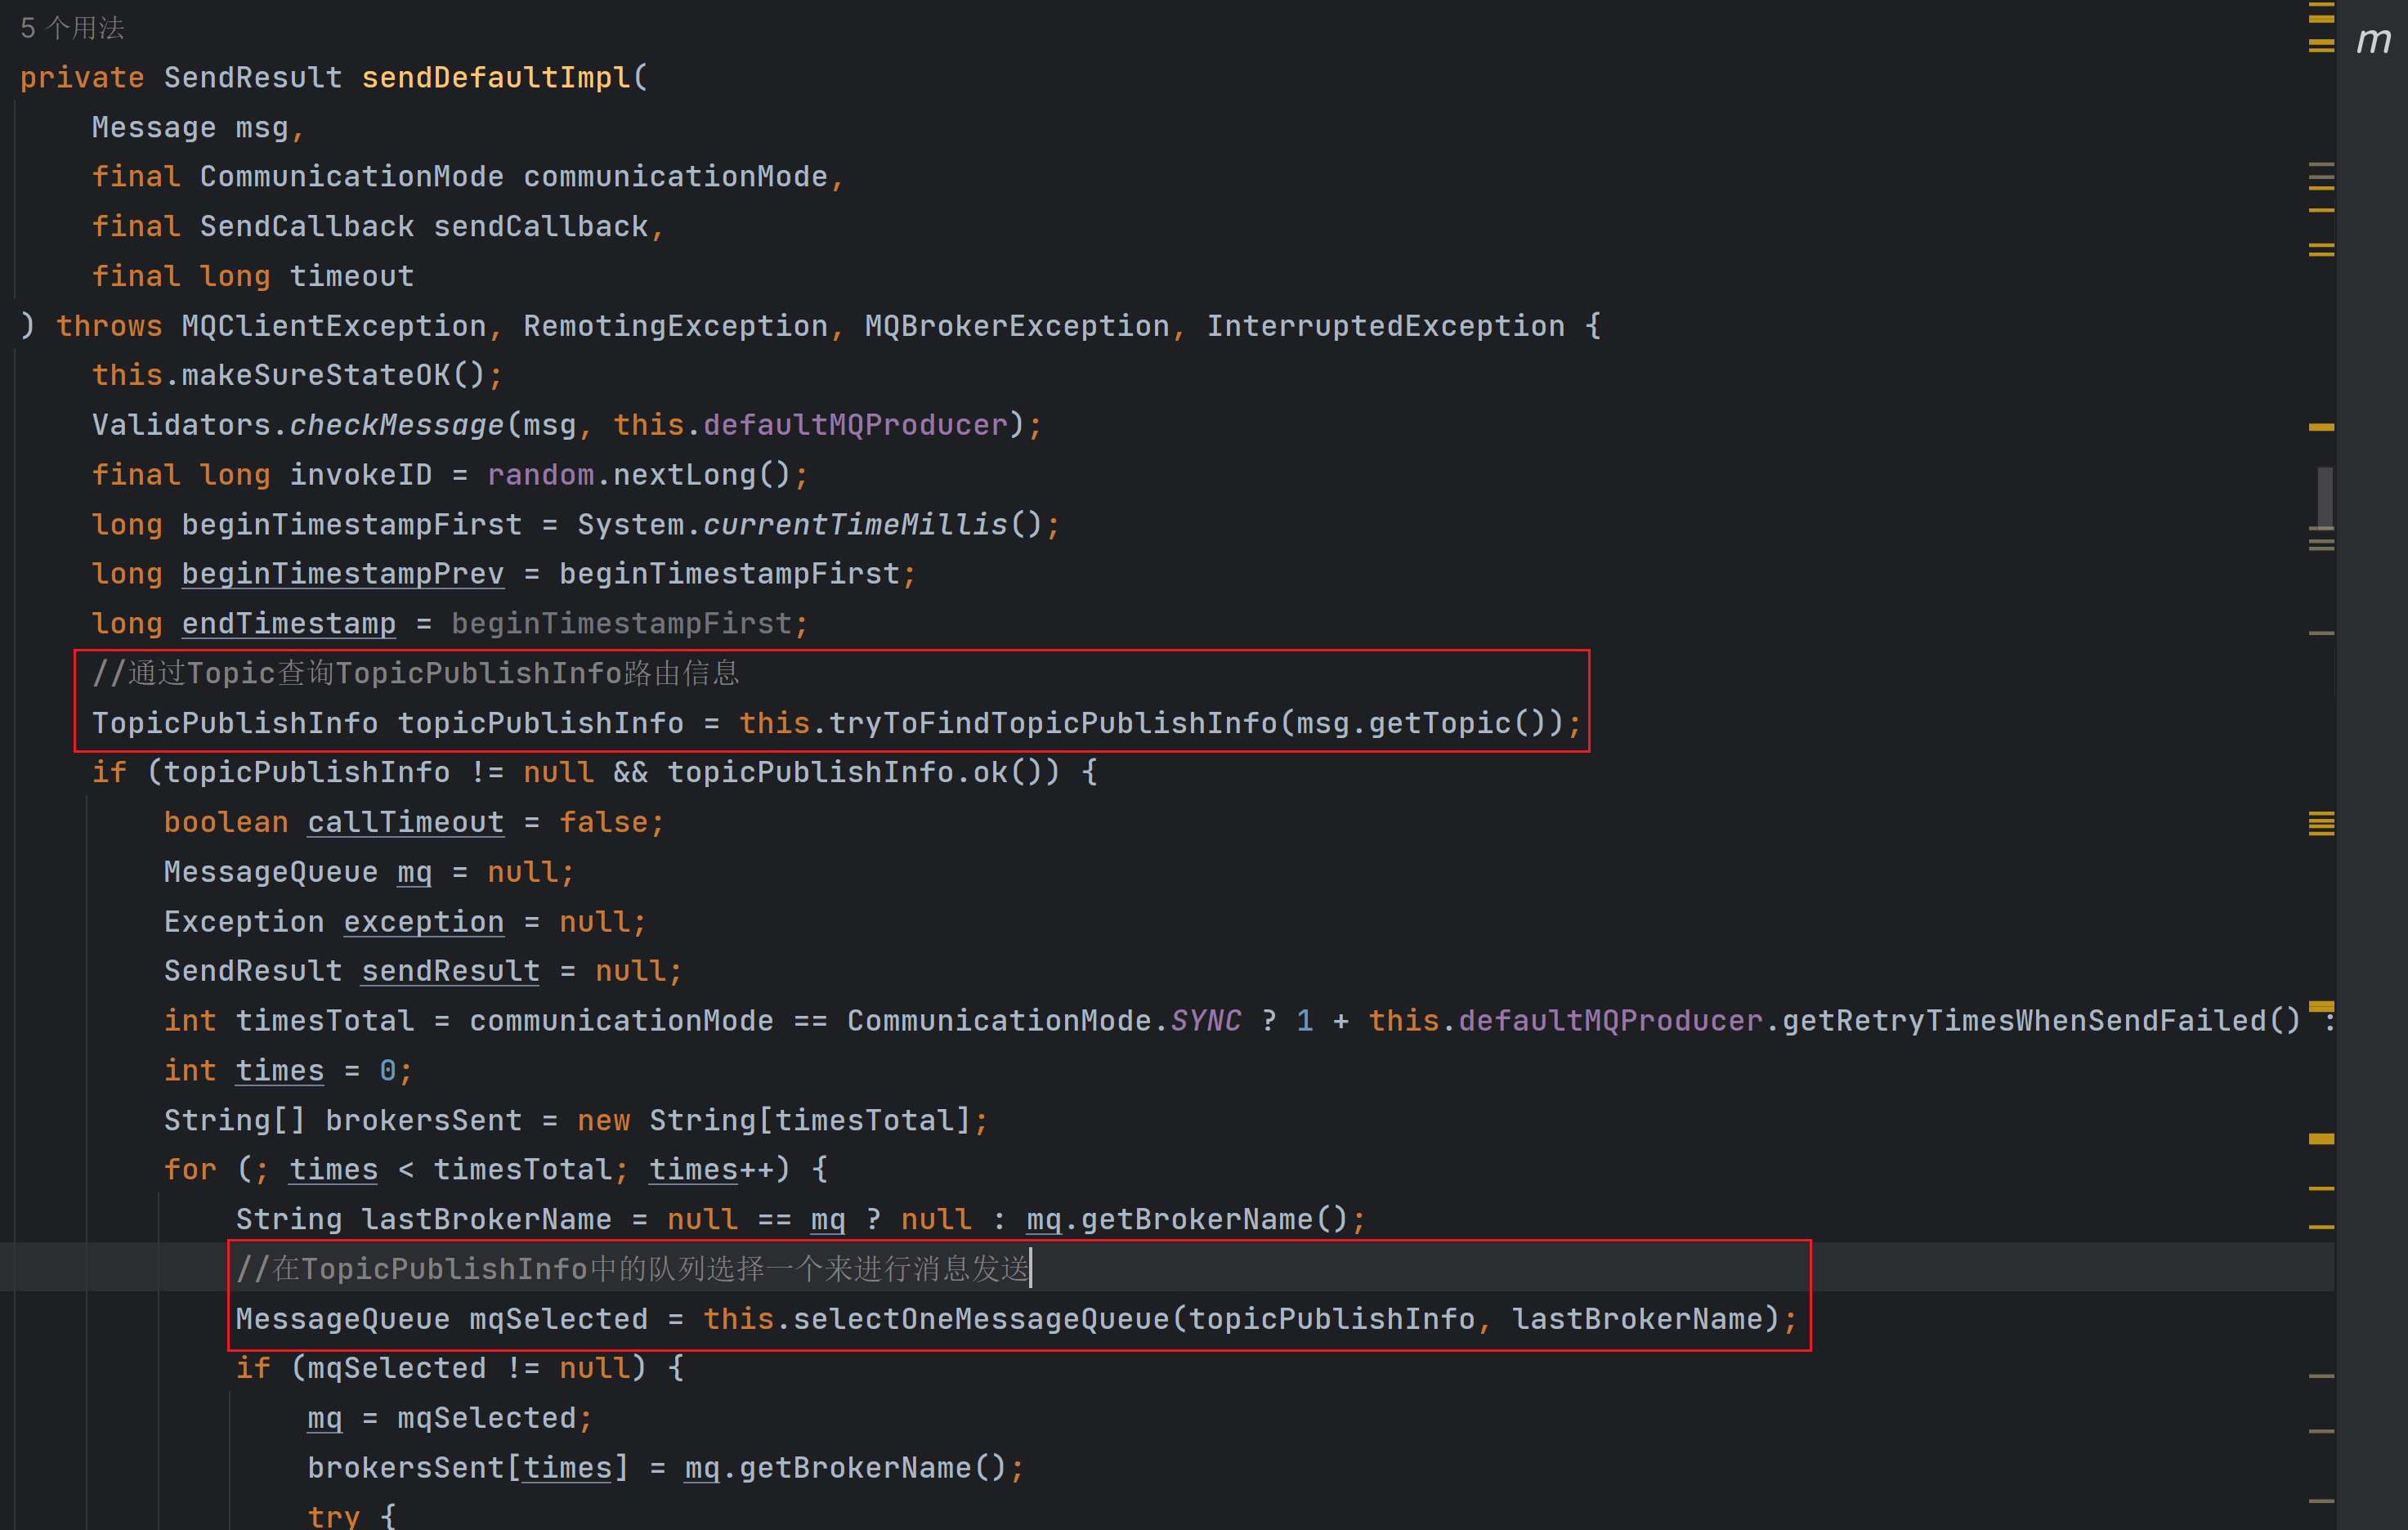Viewport: 2408px width, 1530px height.
Task: Click stacked yellow stripe marker beside callTimeout line
Action: pos(2321,823)
